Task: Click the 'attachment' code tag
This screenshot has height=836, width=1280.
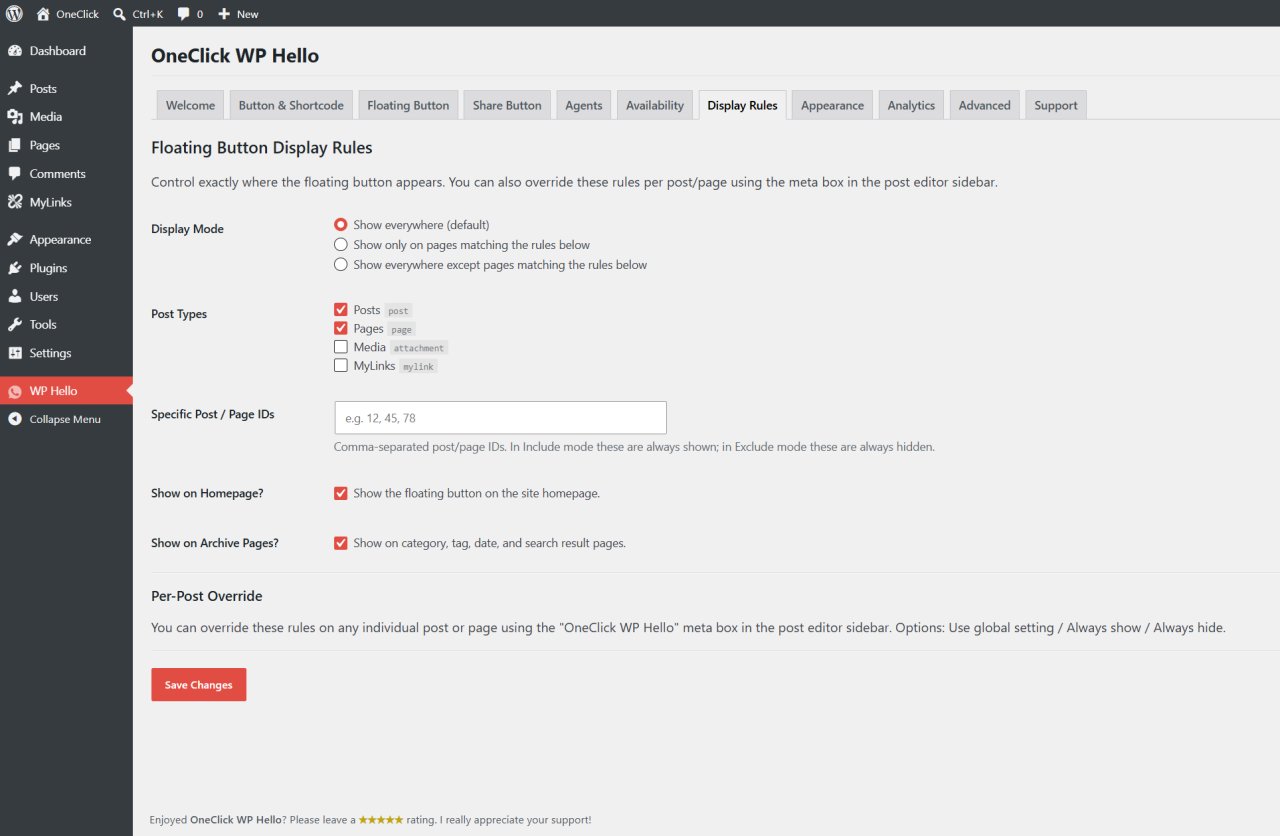Action: tap(419, 348)
